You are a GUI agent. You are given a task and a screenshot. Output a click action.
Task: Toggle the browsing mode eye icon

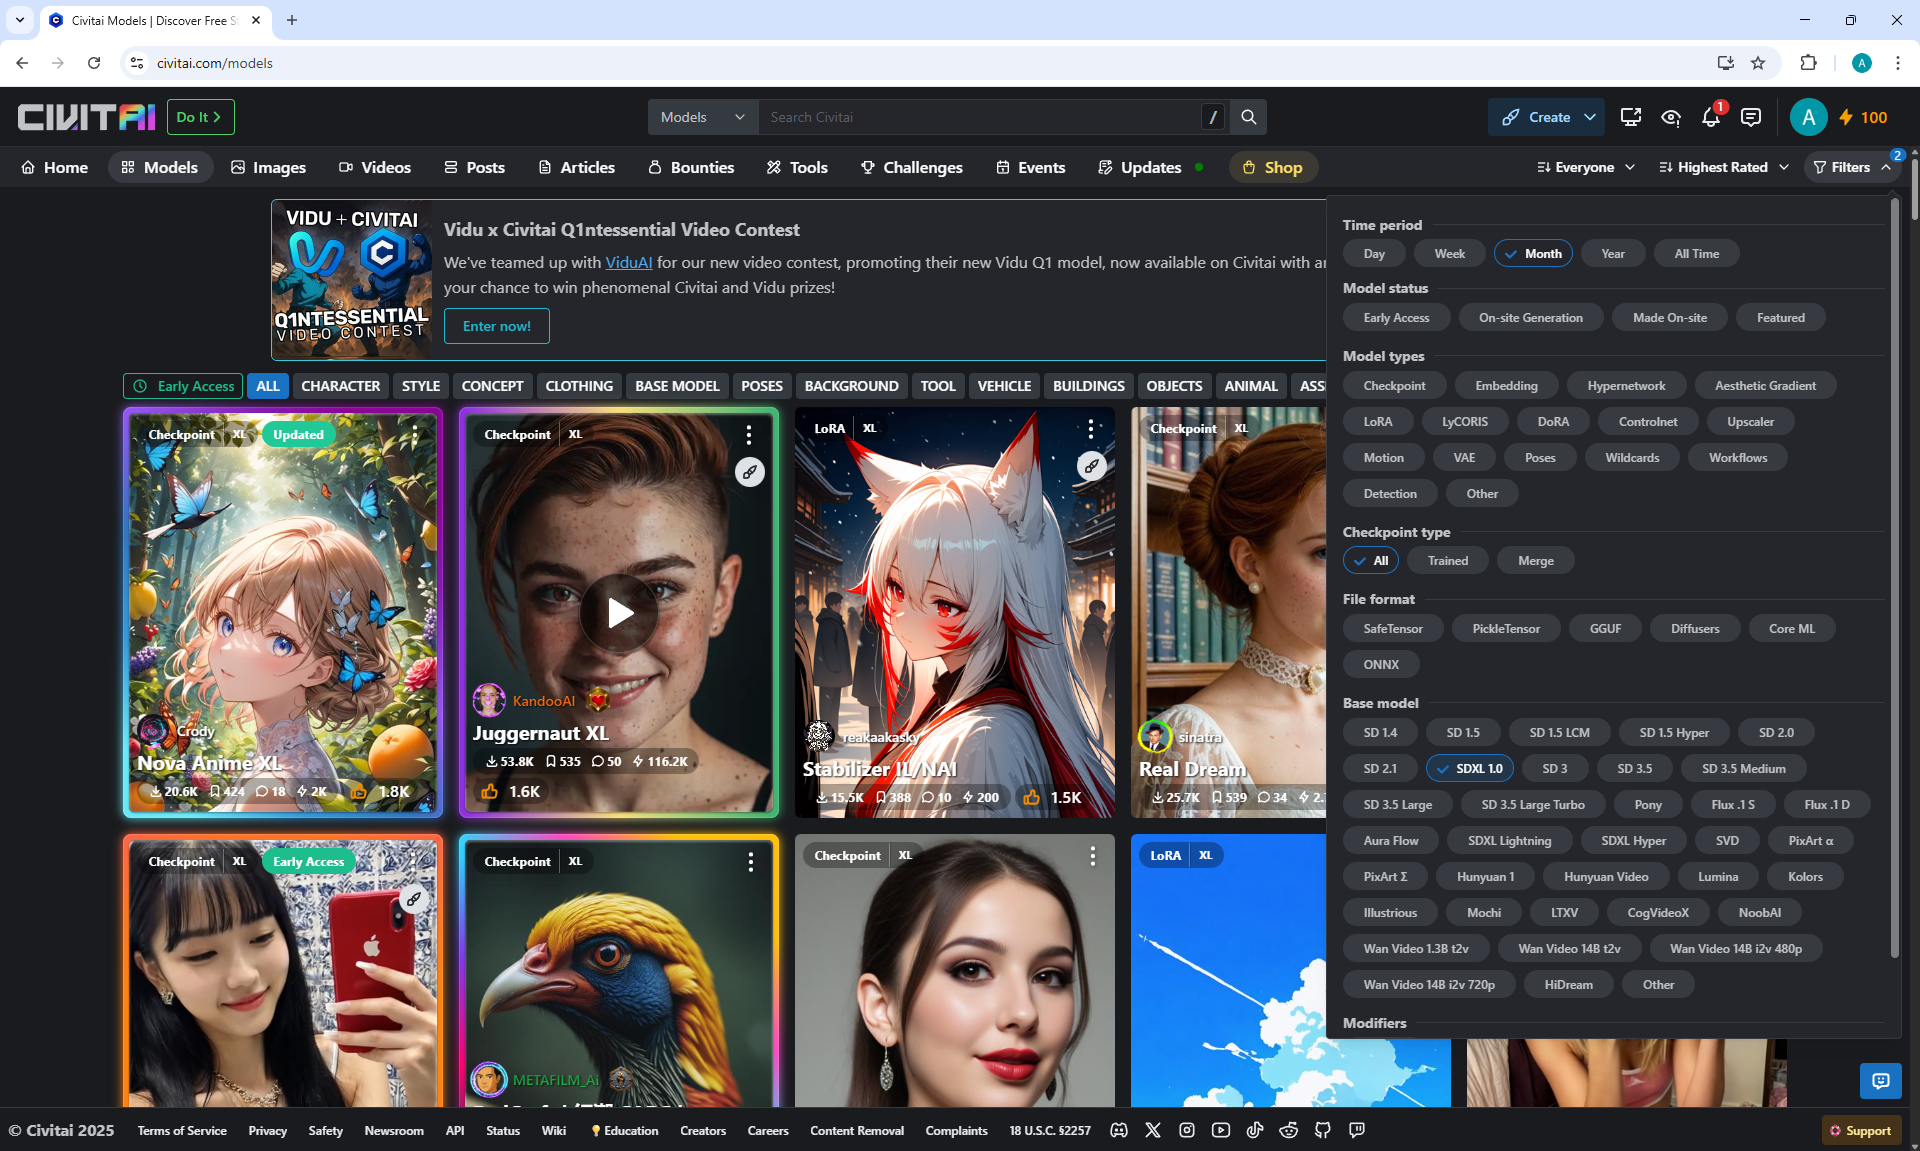point(1670,118)
